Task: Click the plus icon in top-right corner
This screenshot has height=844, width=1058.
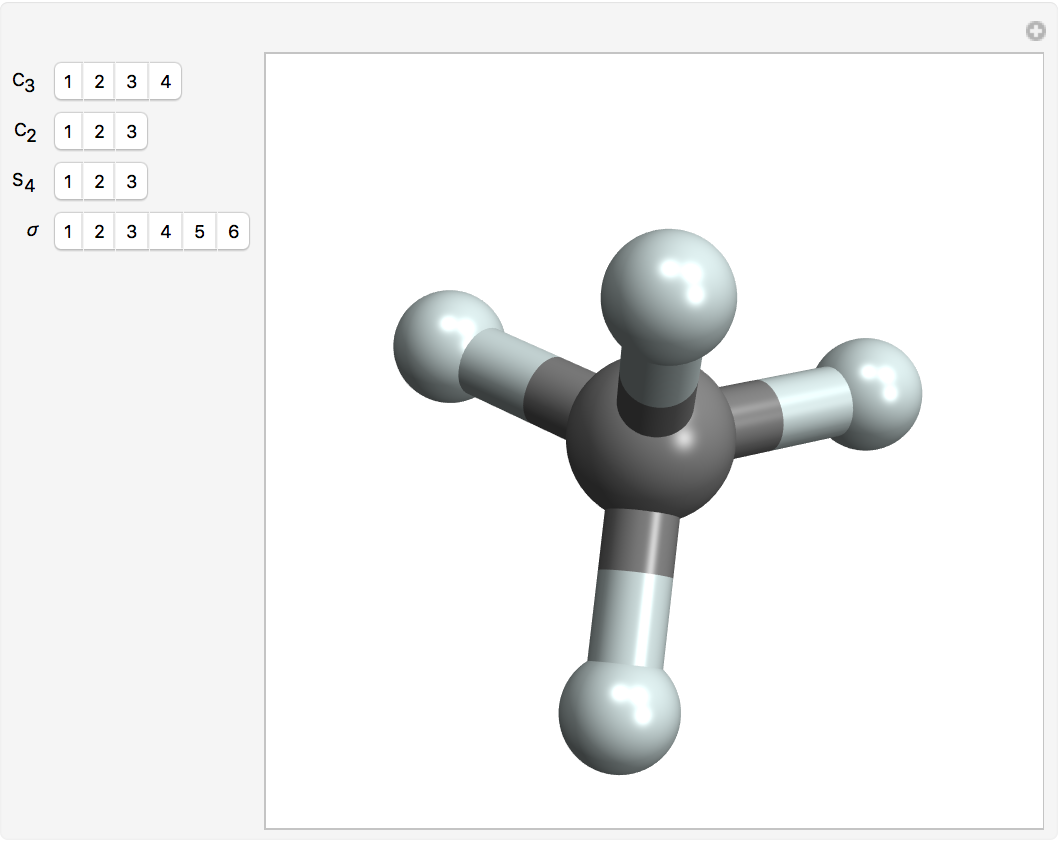Action: pyautogui.click(x=1035, y=32)
